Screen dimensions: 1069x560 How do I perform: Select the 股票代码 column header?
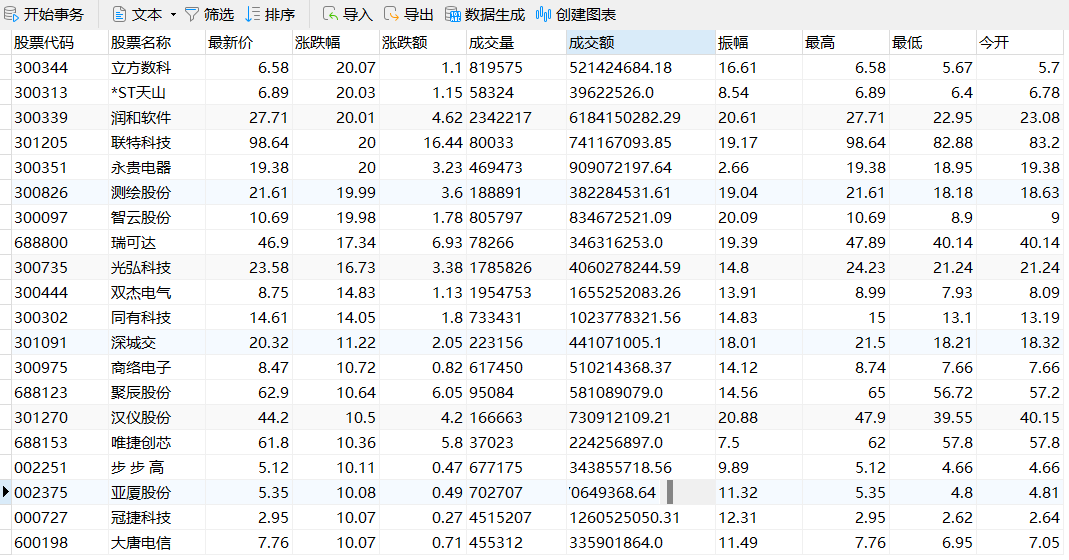[60, 43]
